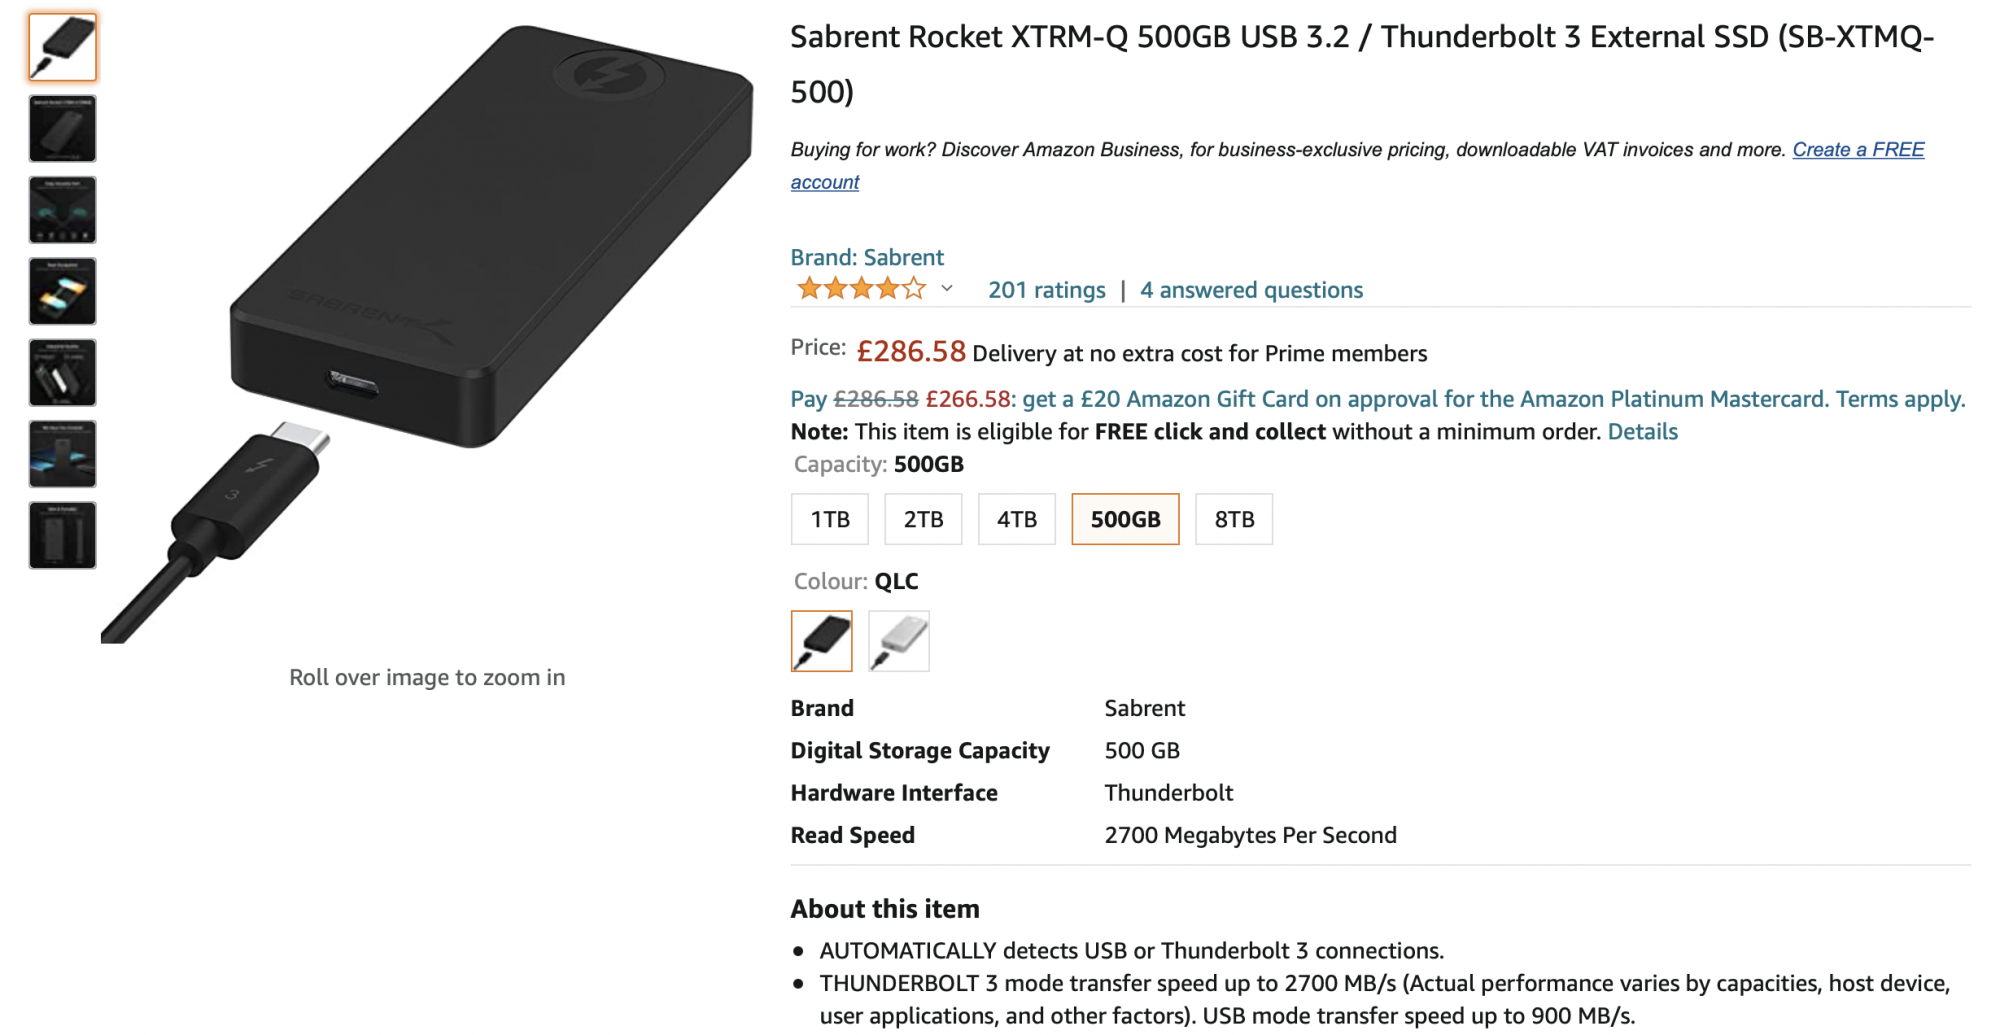Image resolution: width=2000 pixels, height=1035 pixels.
Task: Select the silver colour swatch
Action: click(x=899, y=641)
